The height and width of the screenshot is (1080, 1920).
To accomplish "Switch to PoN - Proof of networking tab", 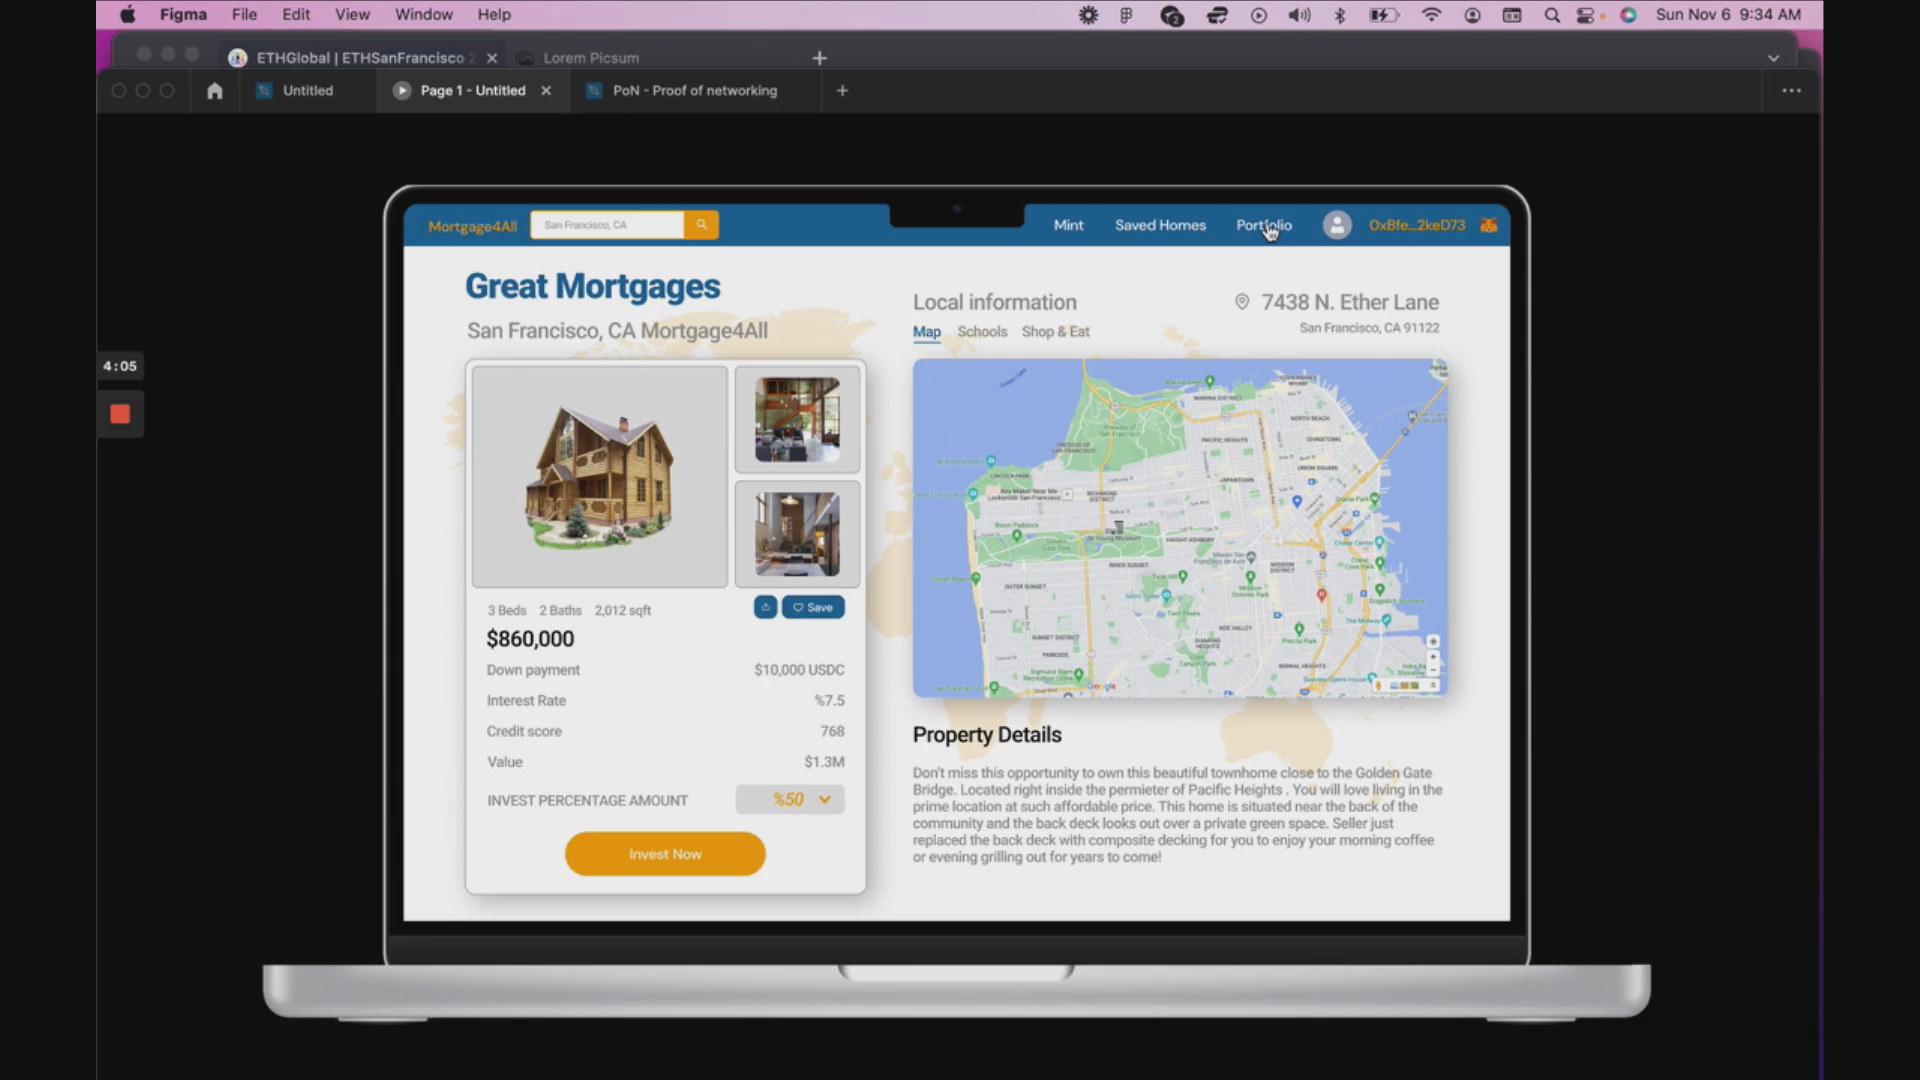I will [x=694, y=91].
